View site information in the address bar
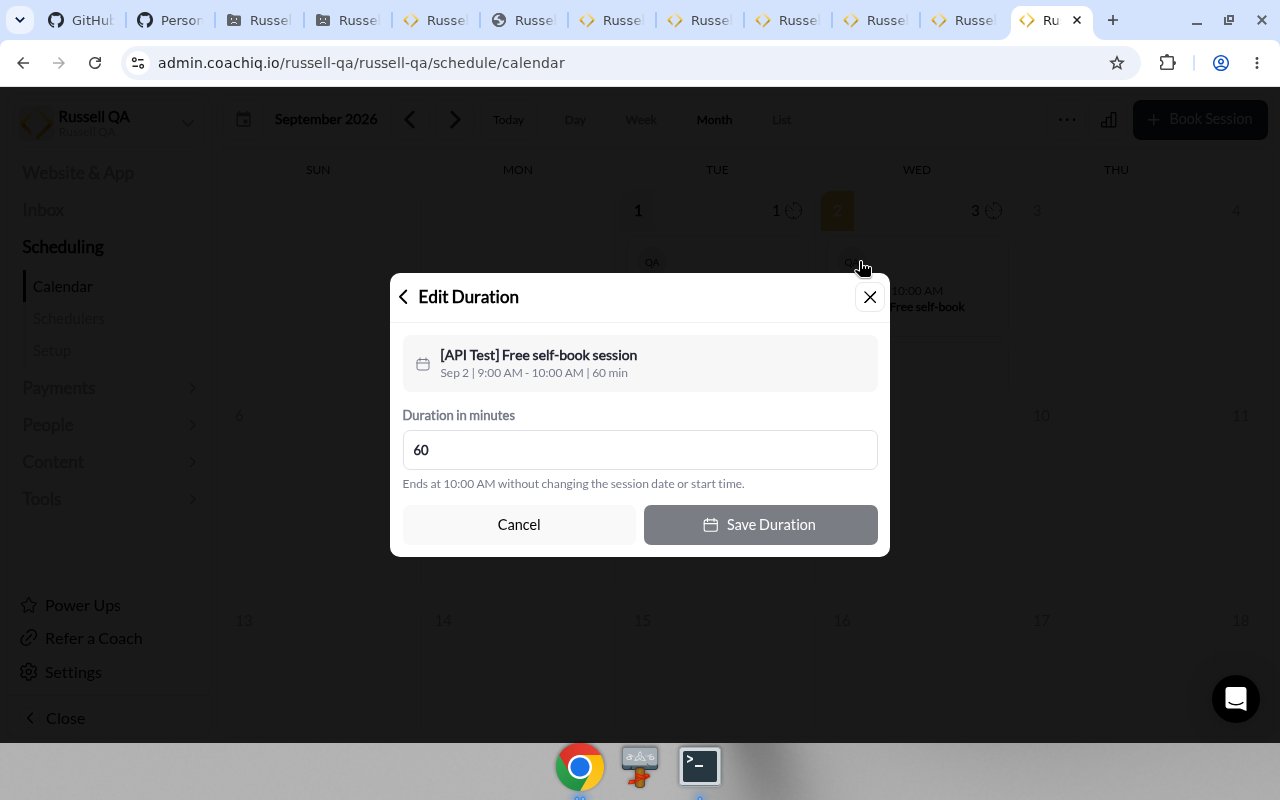The height and width of the screenshot is (800, 1280). tap(139, 63)
